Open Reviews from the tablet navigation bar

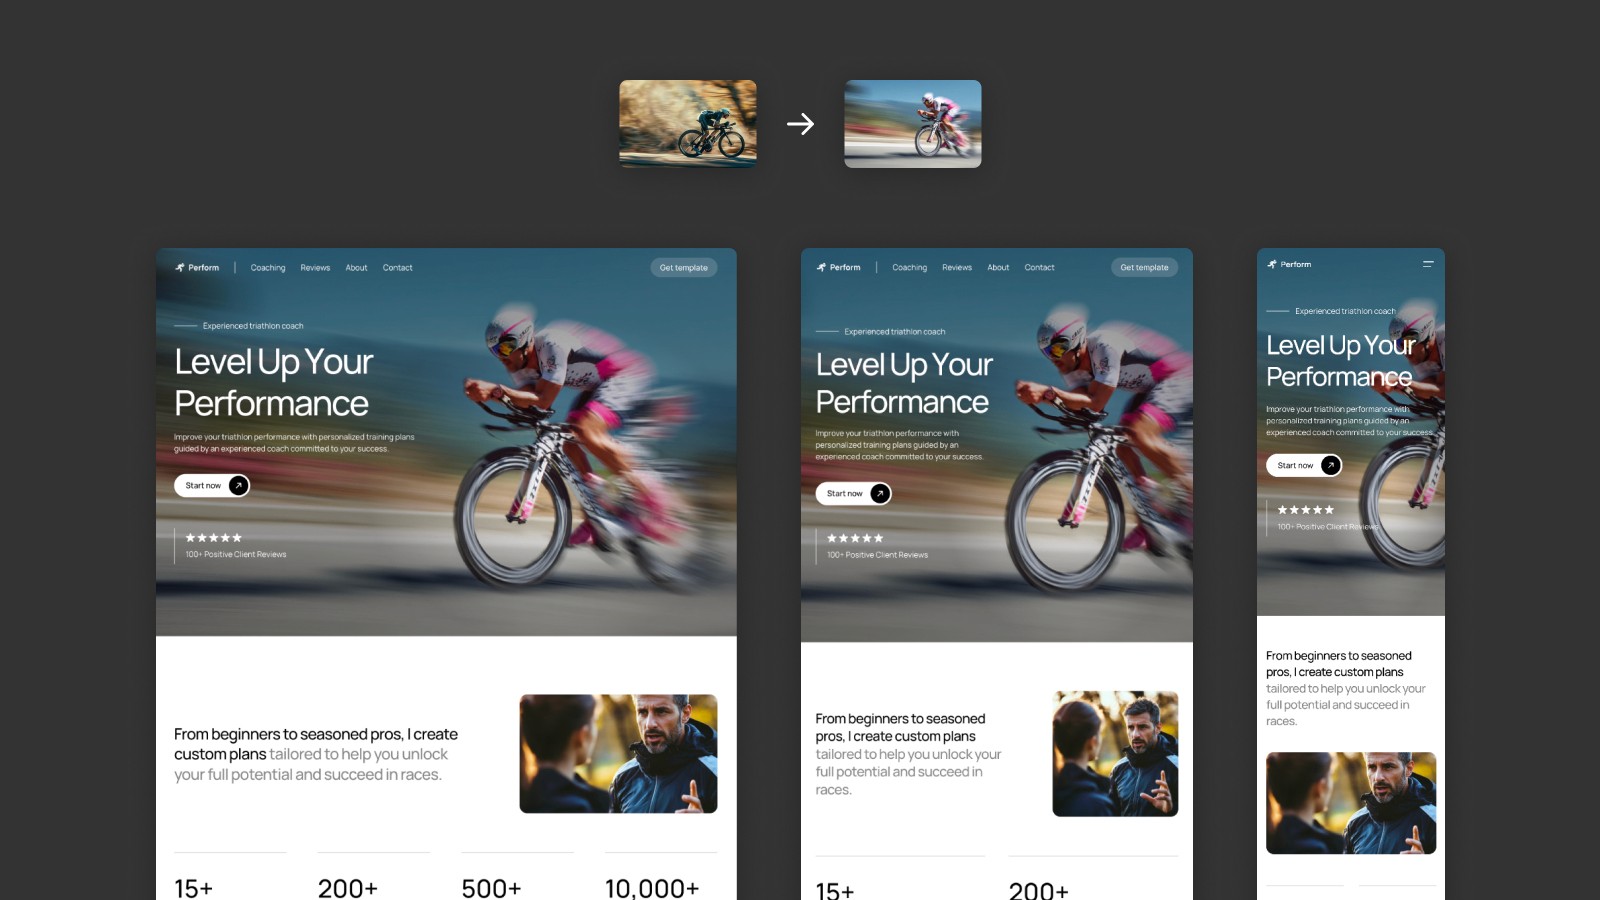click(x=957, y=267)
